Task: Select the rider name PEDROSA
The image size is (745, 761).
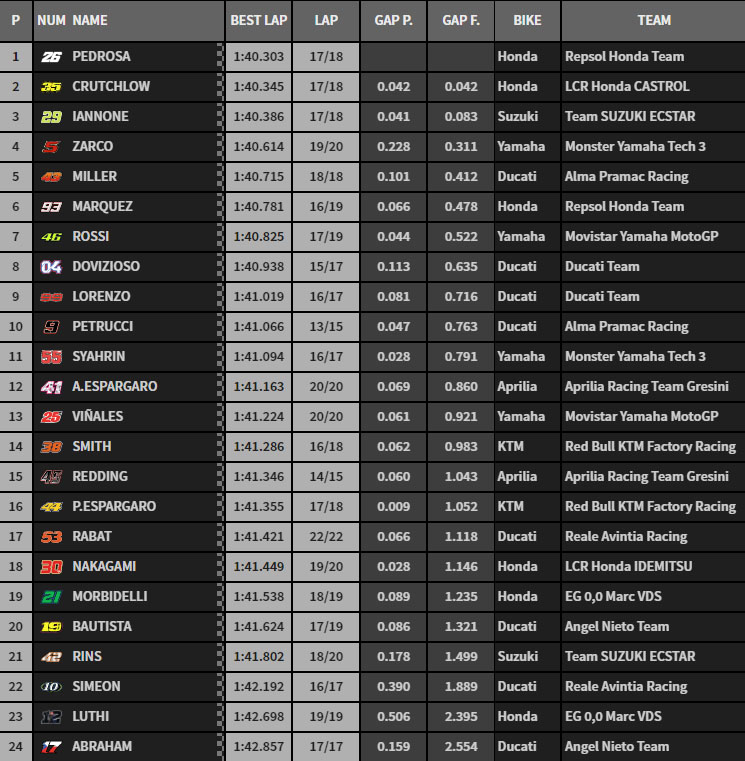Action: click(x=101, y=56)
